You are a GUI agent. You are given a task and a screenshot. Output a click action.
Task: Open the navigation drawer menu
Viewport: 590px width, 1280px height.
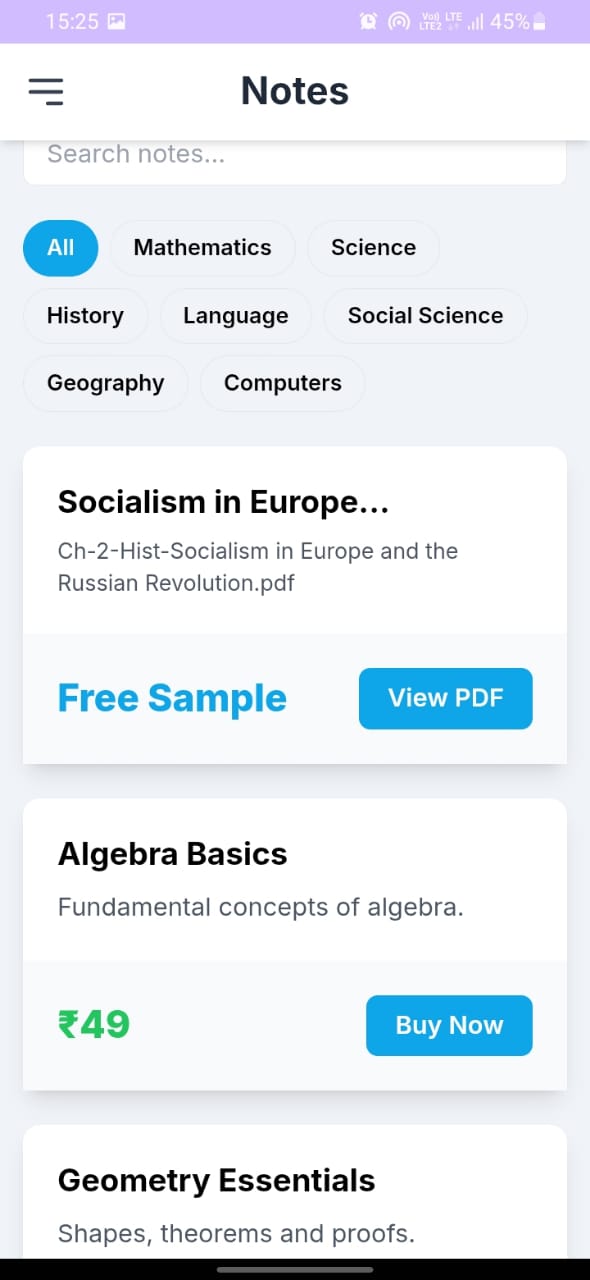[x=46, y=91]
